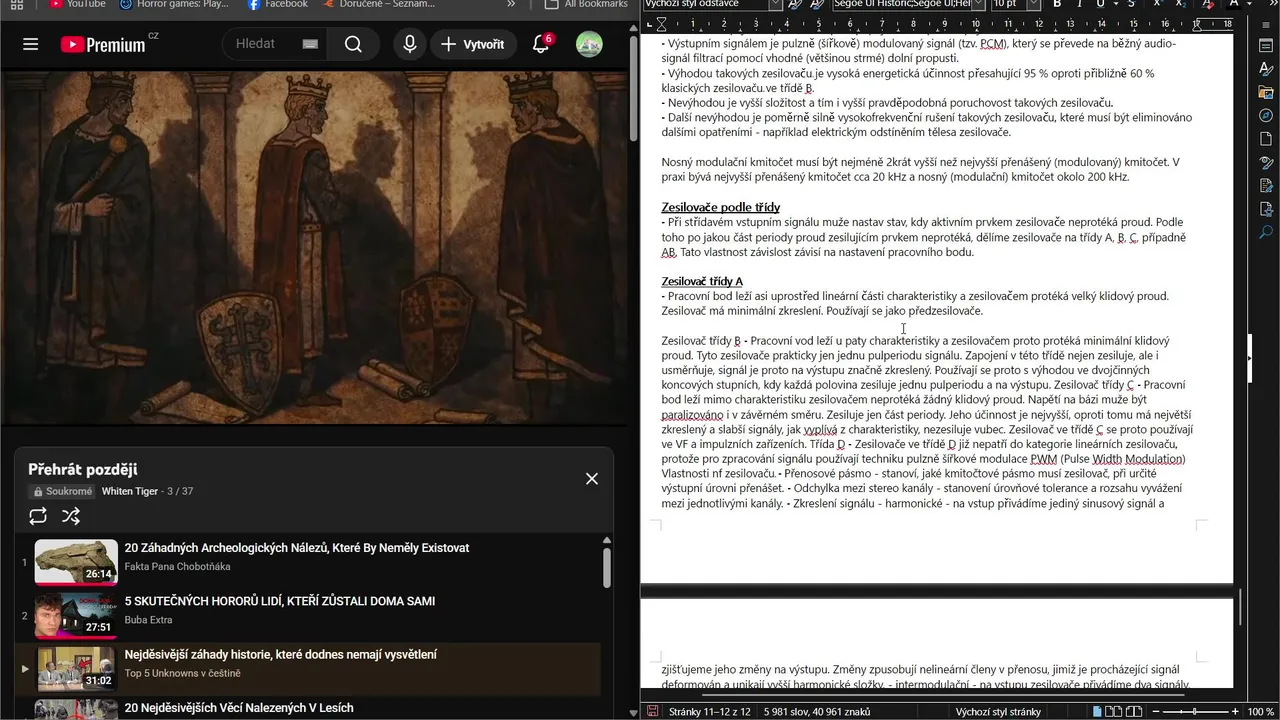The width and height of the screenshot is (1280, 720).
Task: Click the Whiten Tiger playlist owner
Action: coord(130,492)
